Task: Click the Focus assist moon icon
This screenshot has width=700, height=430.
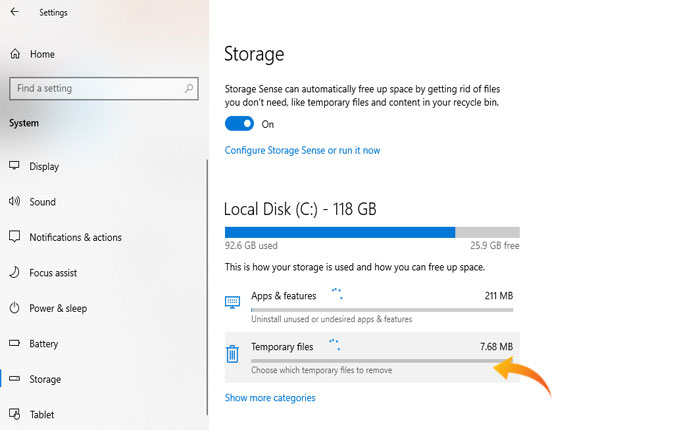Action: (x=14, y=273)
